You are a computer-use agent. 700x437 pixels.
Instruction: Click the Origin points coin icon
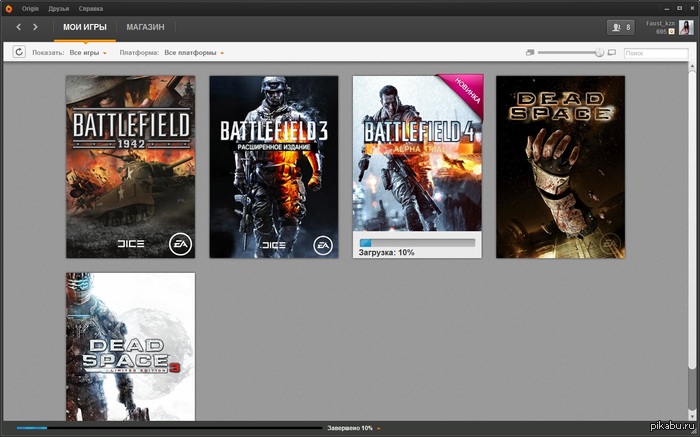pyautogui.click(x=671, y=32)
